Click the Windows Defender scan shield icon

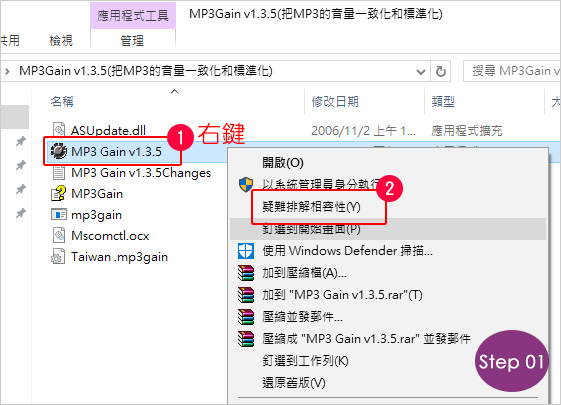click(246, 251)
